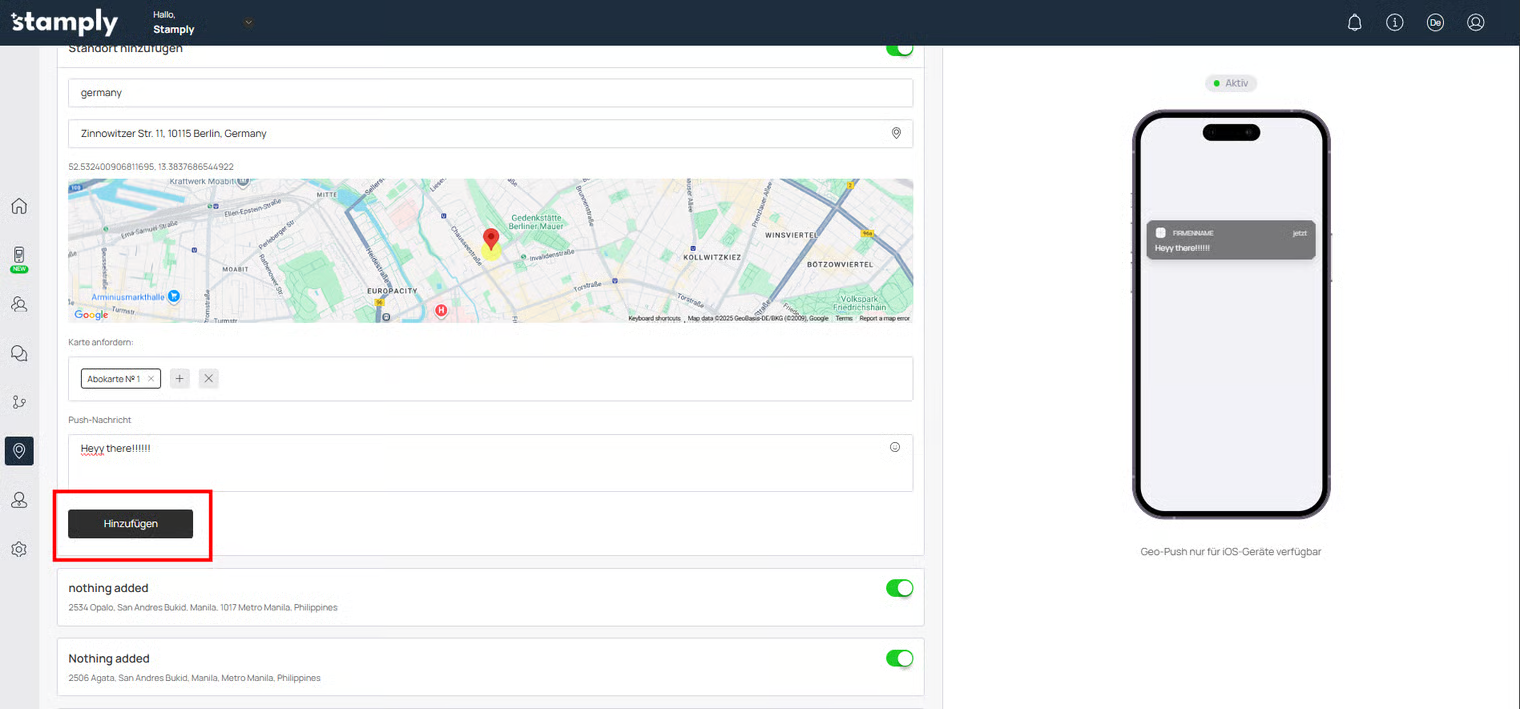Click the Report a map error link

click(884, 318)
